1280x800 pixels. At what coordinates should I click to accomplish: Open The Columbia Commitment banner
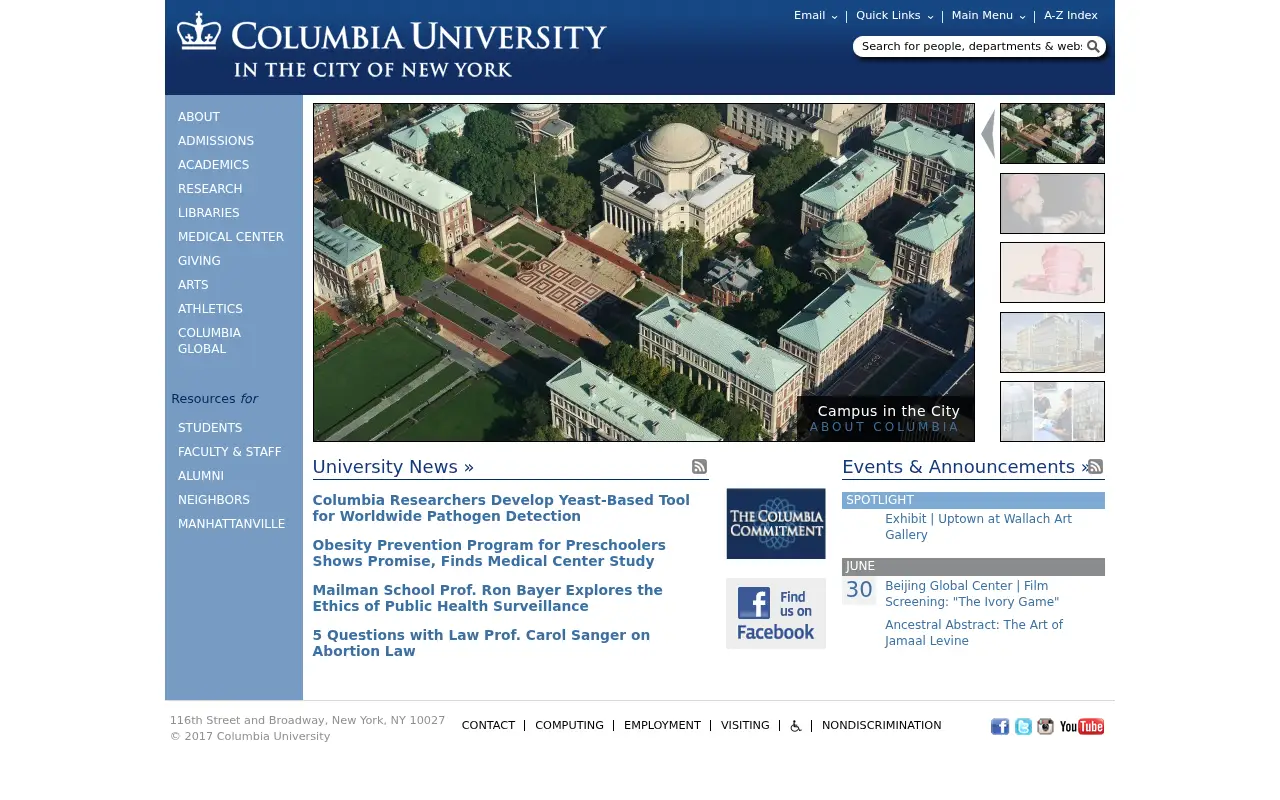[x=776, y=523]
